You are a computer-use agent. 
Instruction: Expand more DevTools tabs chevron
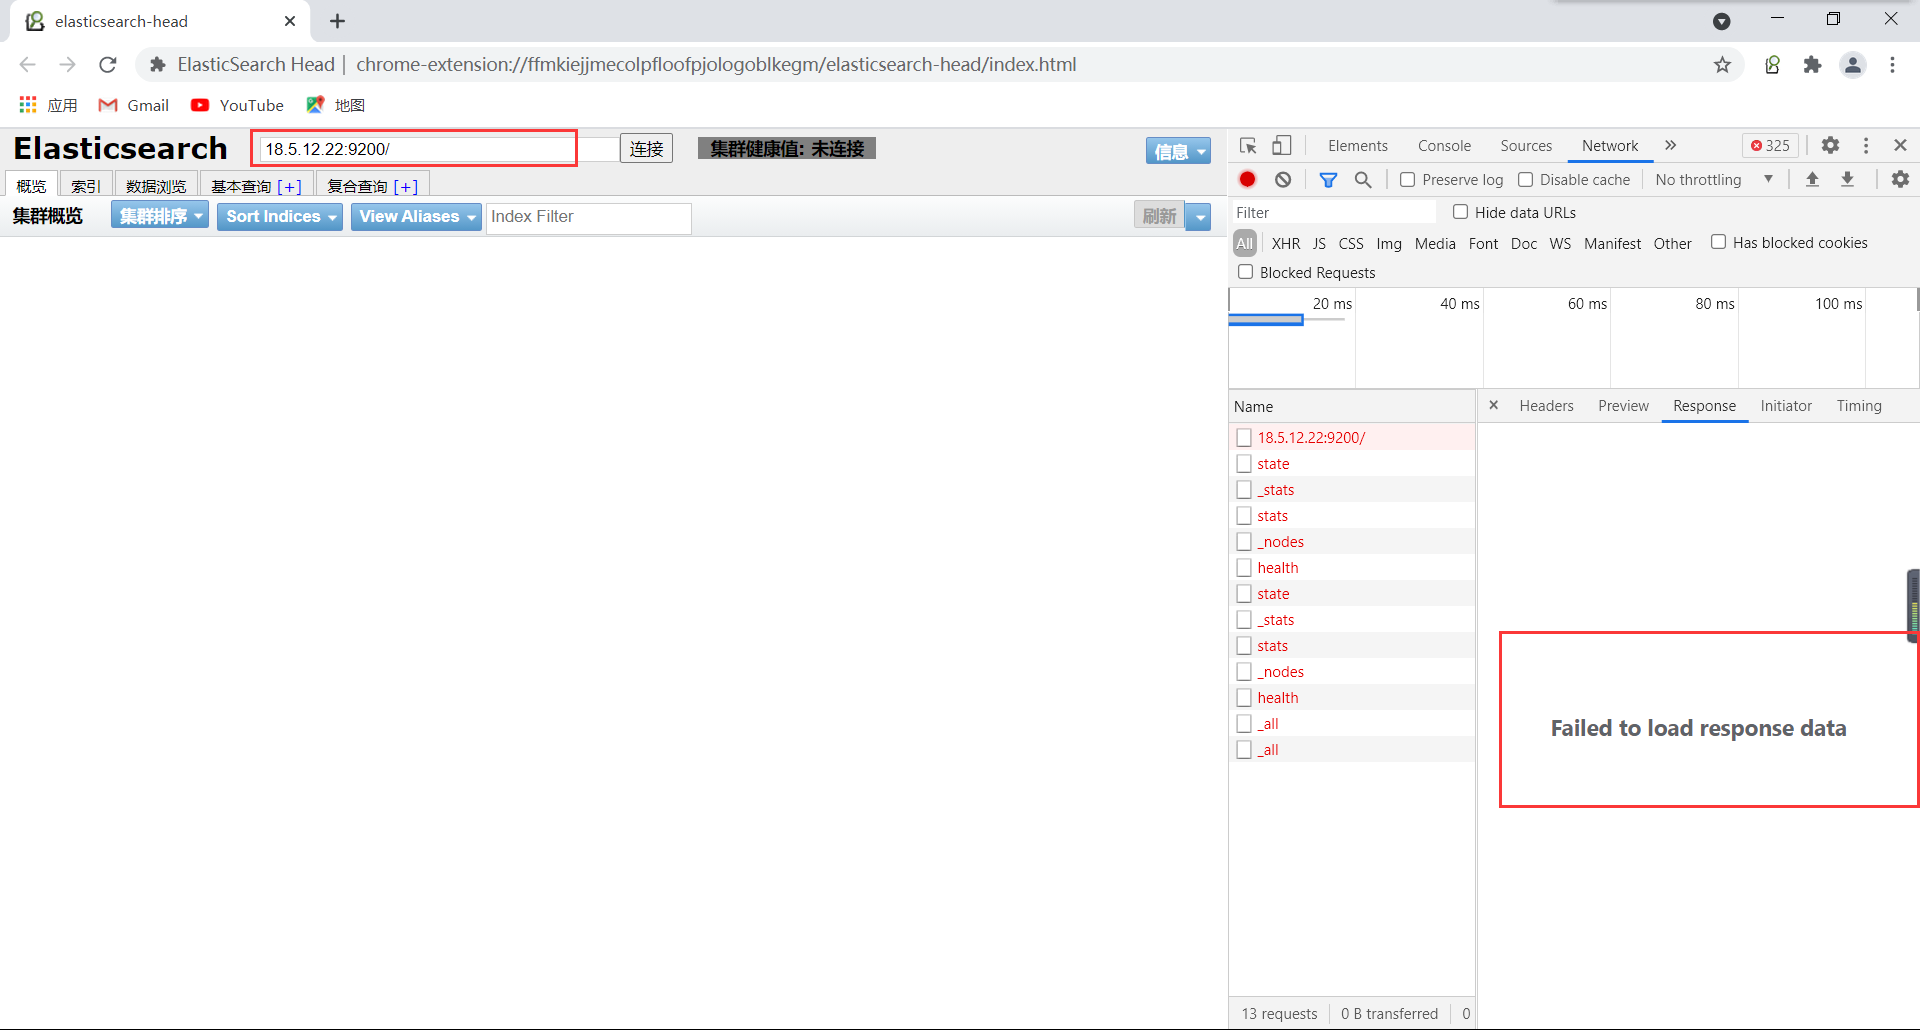(x=1670, y=146)
